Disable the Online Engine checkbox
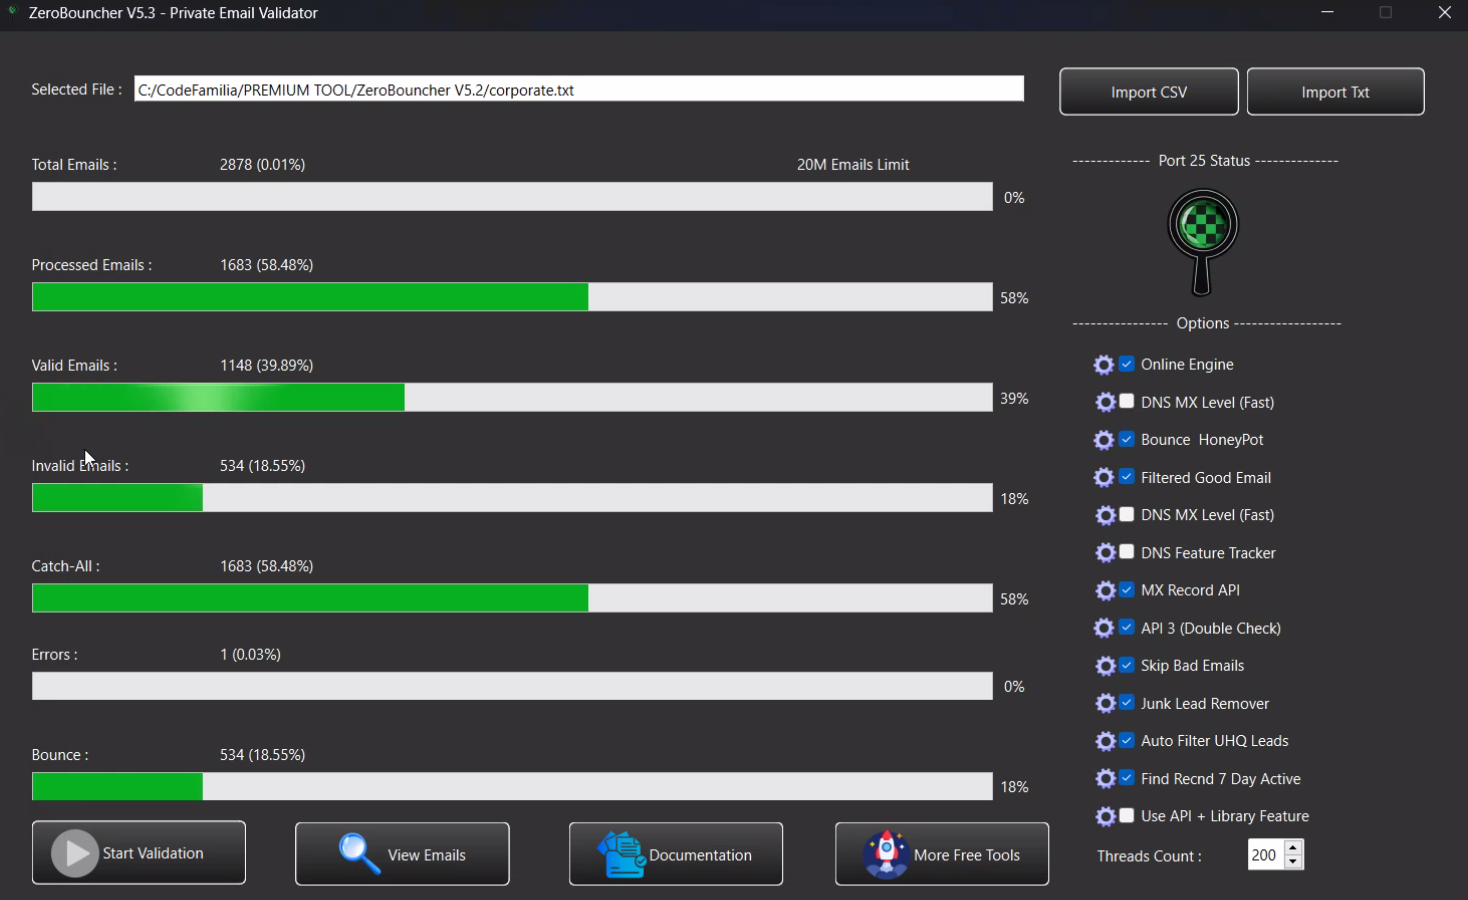Screen dimensions: 1468x900 (x=1127, y=364)
